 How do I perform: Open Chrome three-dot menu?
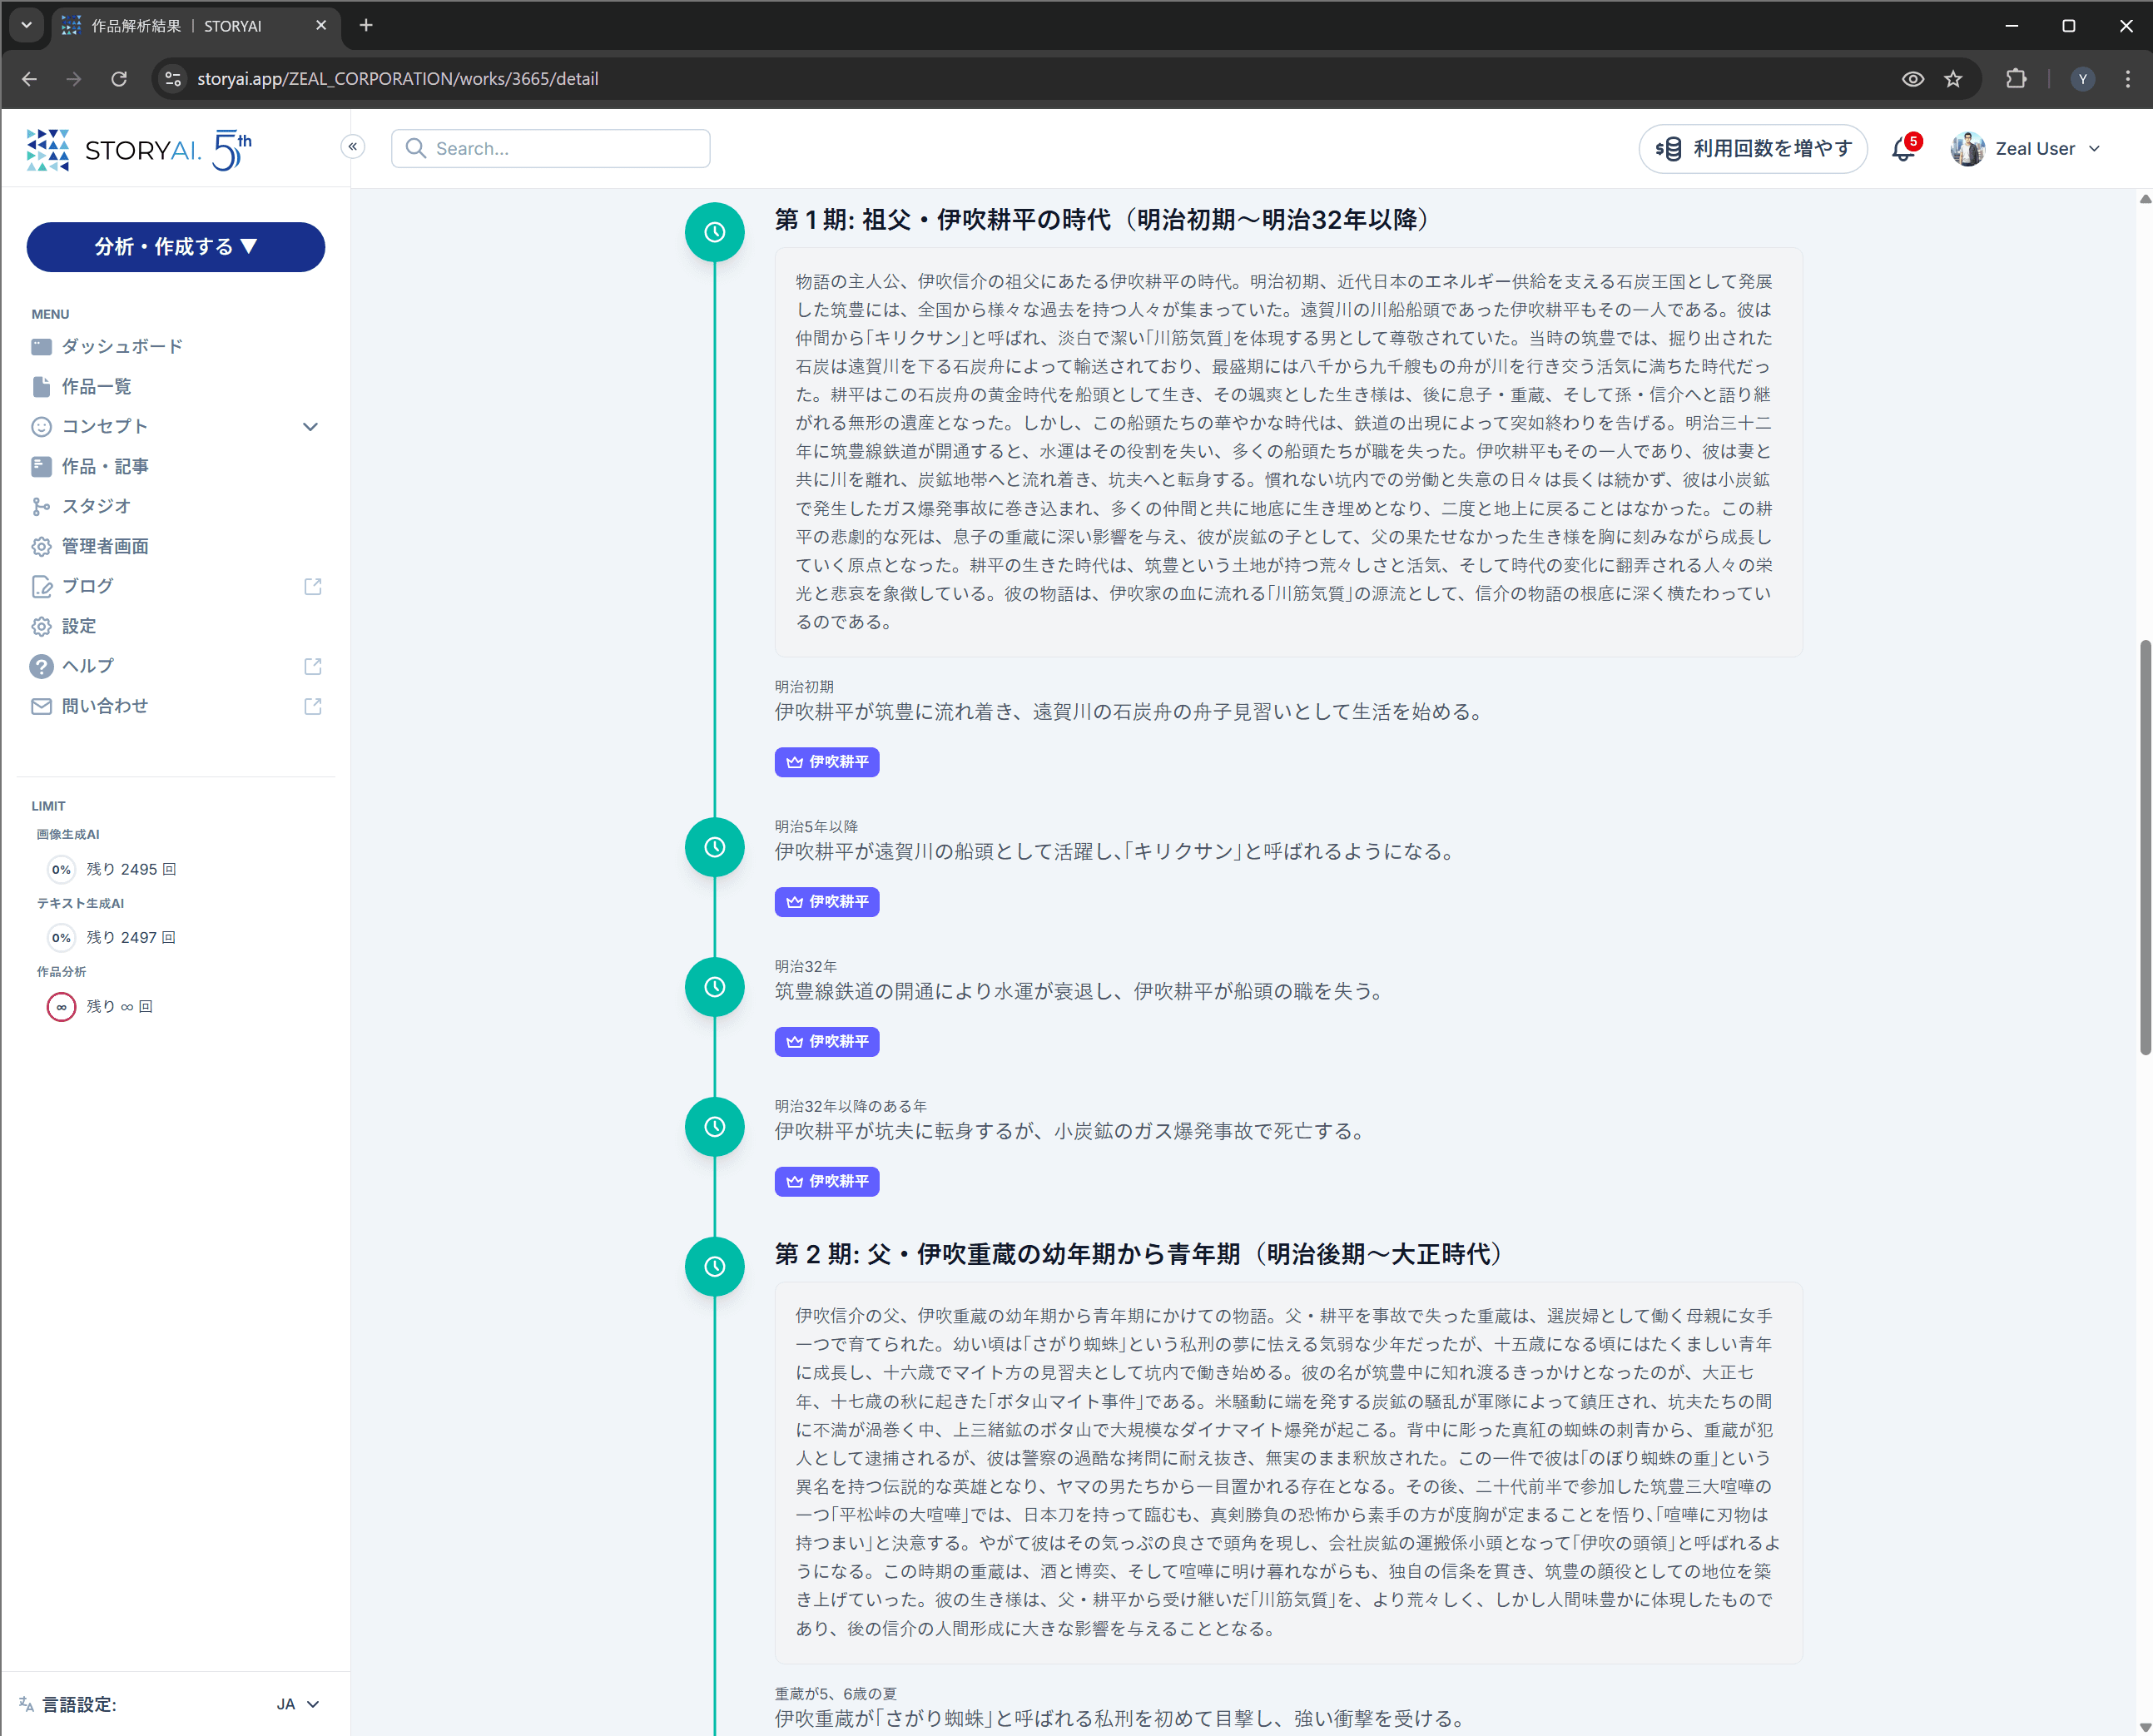click(2128, 79)
